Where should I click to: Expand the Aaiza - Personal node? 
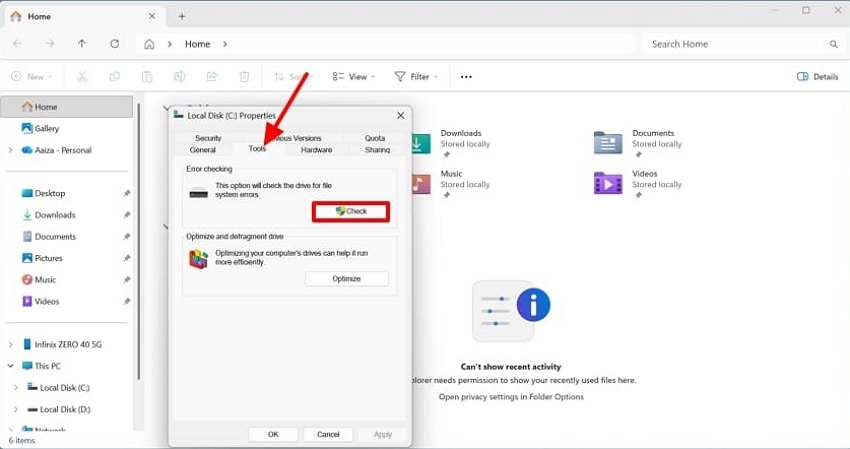tap(10, 150)
